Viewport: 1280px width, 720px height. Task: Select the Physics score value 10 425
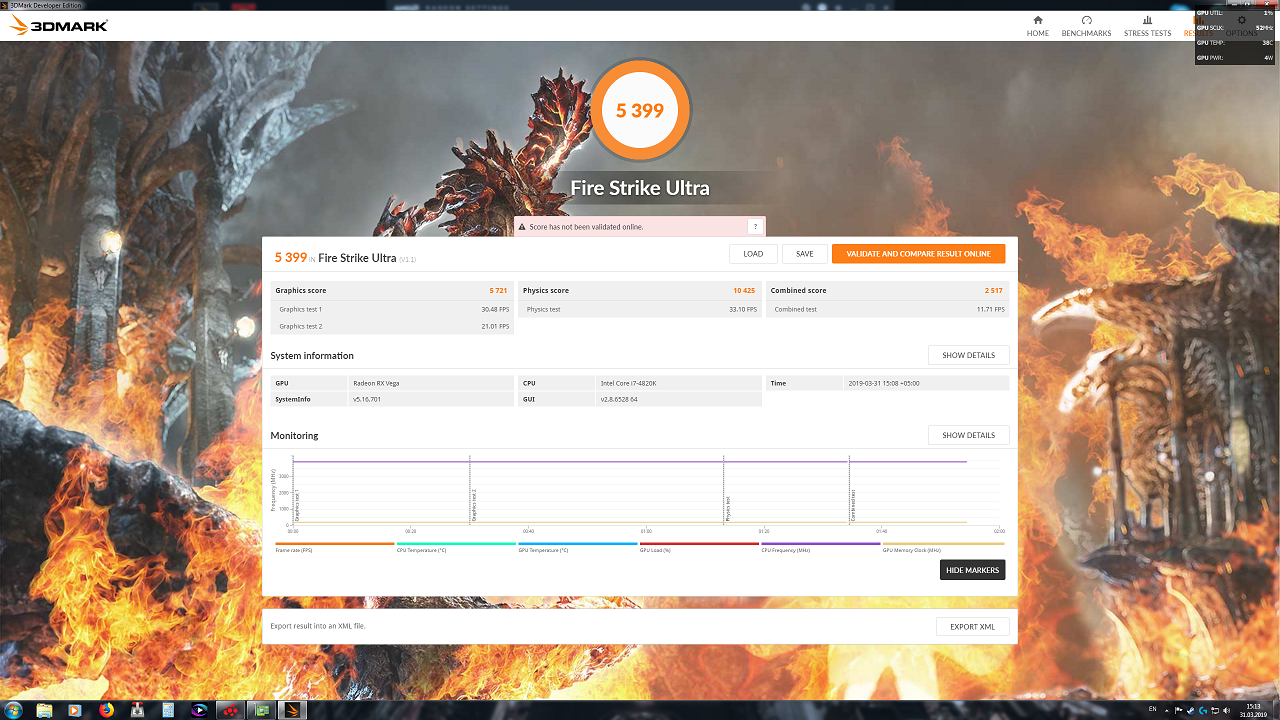(744, 291)
